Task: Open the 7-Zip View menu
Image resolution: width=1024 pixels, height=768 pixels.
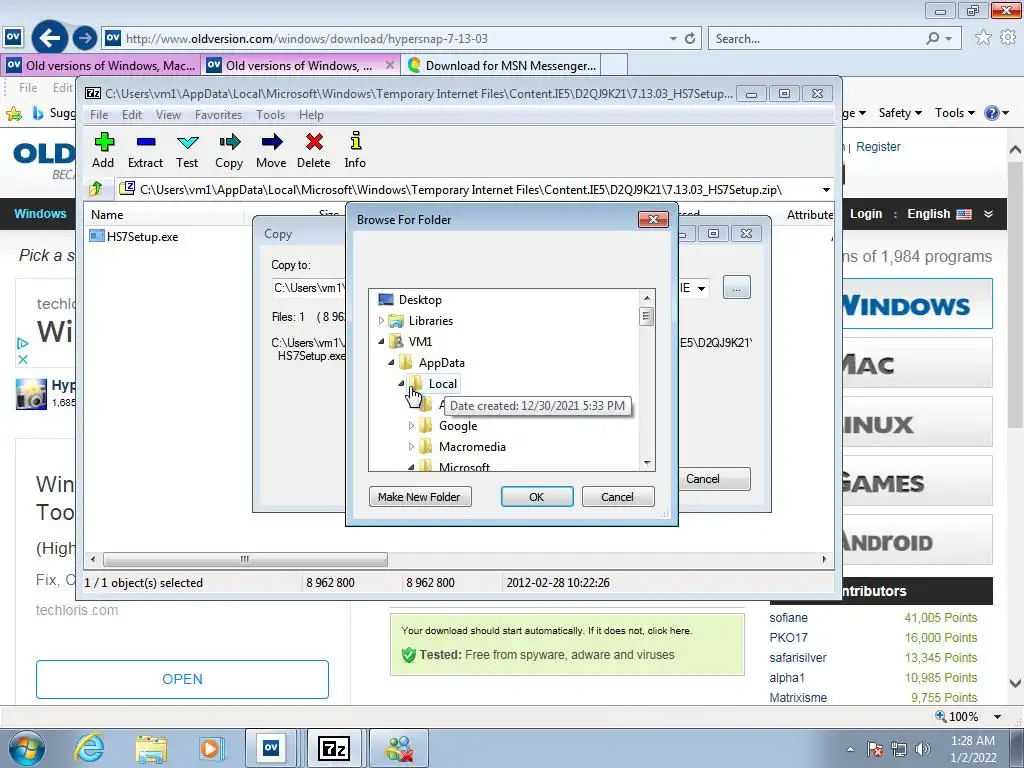Action: pos(168,115)
